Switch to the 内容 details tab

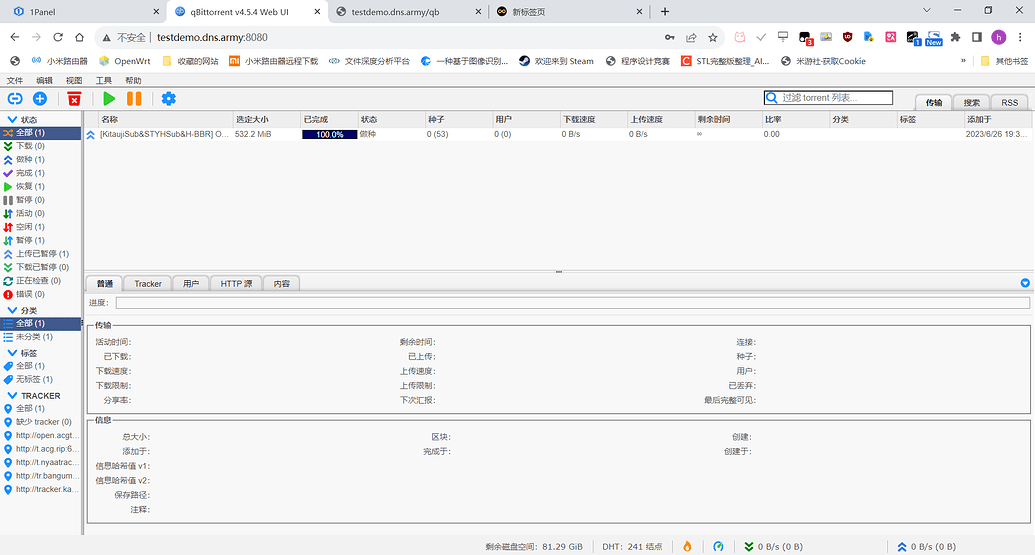pyautogui.click(x=282, y=284)
